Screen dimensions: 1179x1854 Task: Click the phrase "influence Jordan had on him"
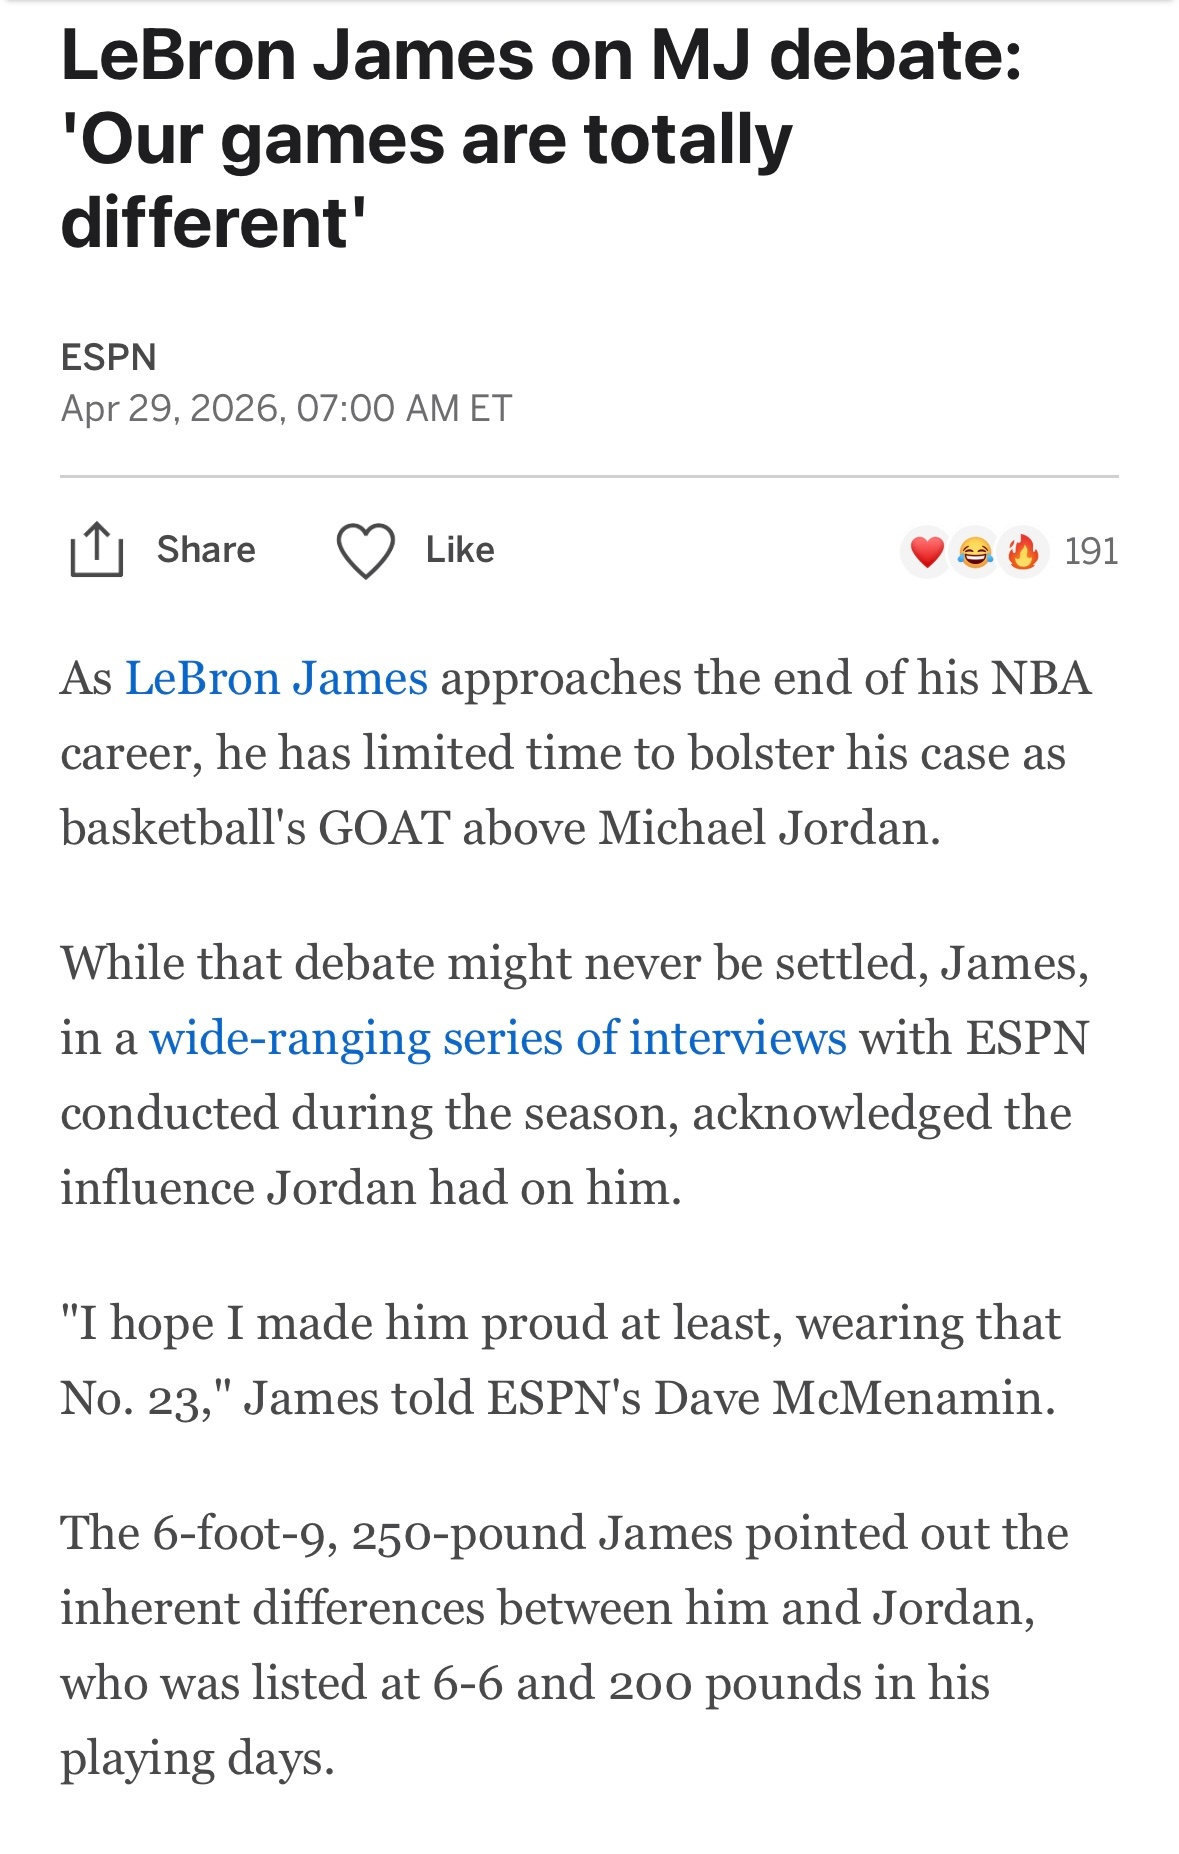click(x=370, y=1188)
